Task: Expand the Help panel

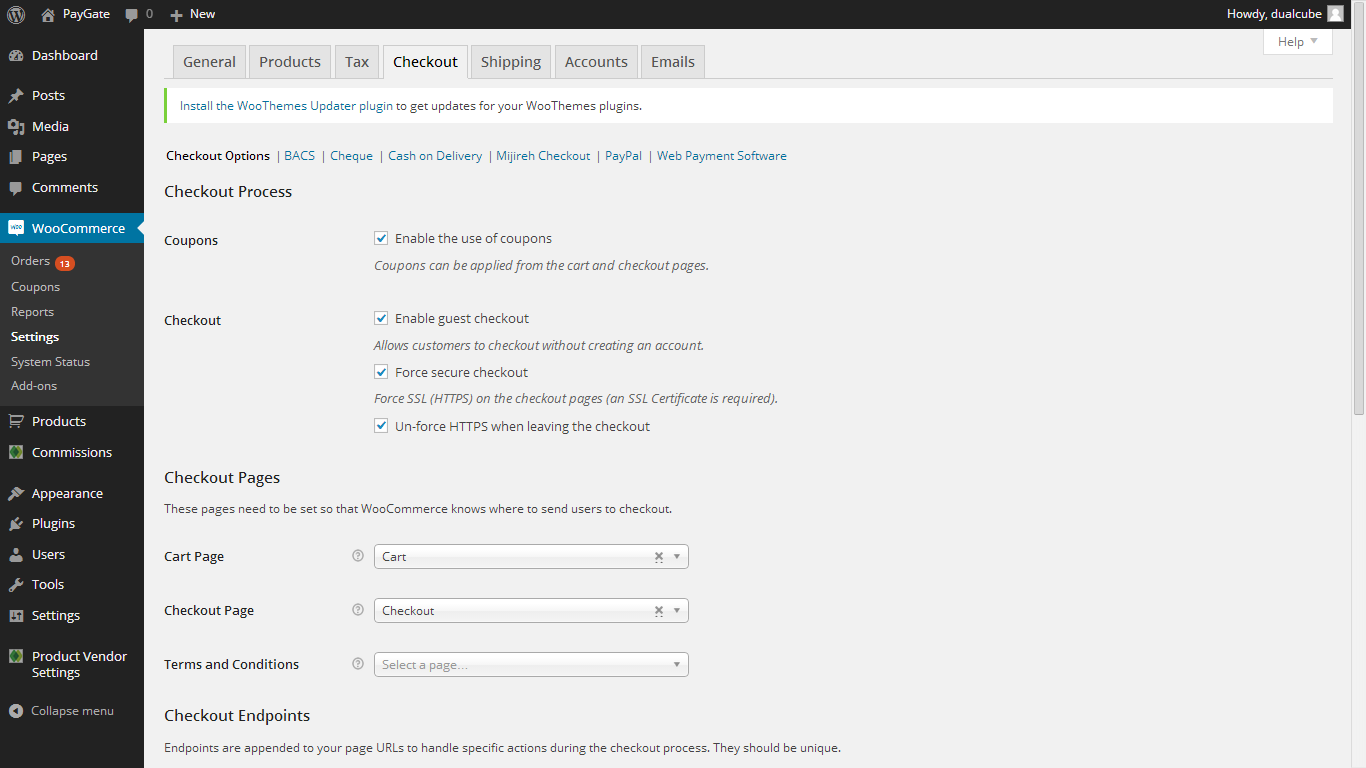Action: point(1298,41)
